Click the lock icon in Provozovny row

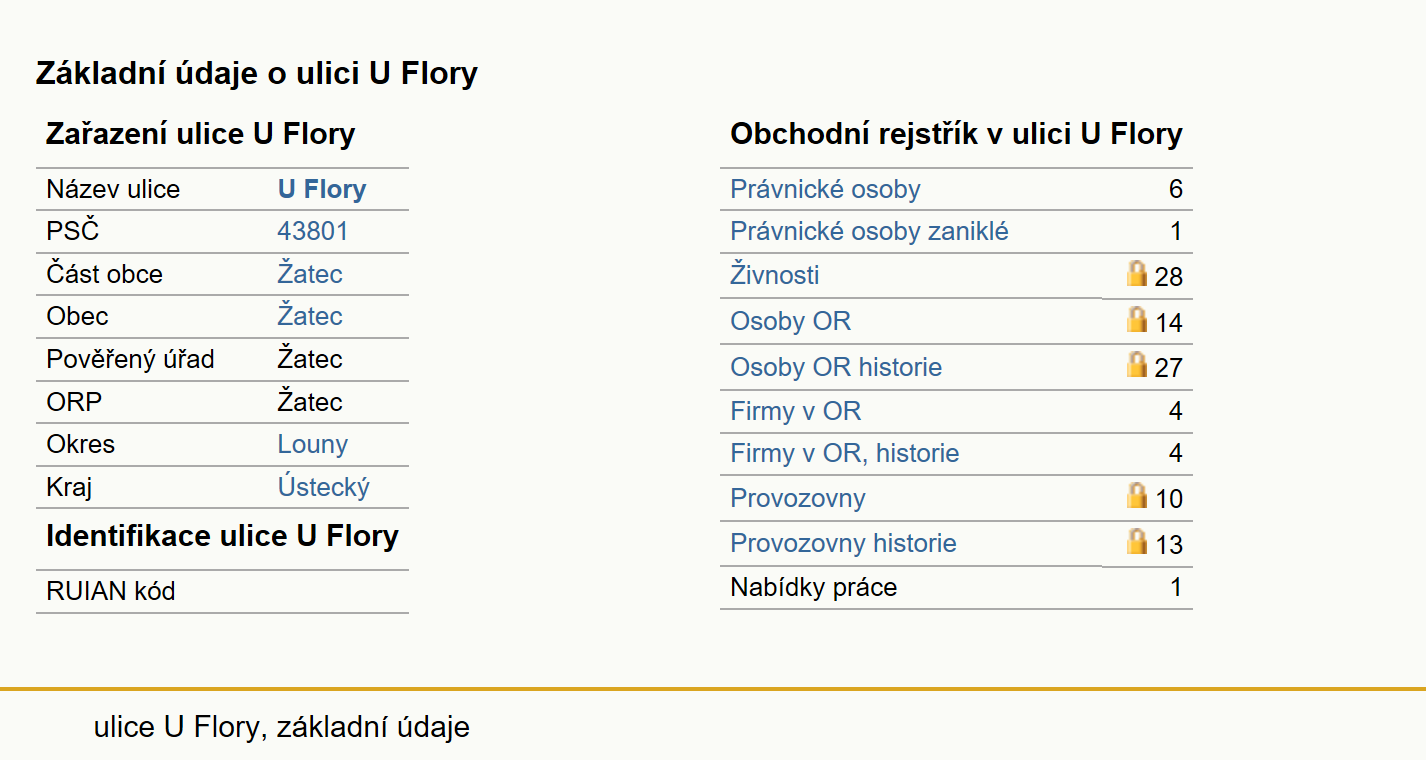point(1136,495)
